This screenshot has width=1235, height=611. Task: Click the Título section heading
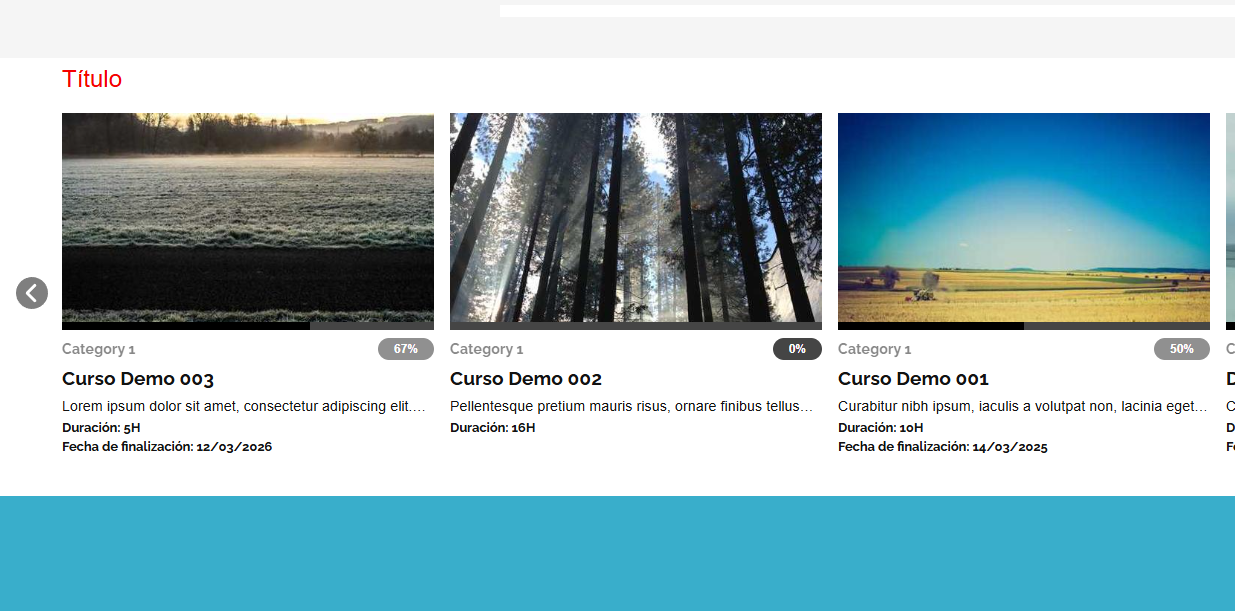92,79
